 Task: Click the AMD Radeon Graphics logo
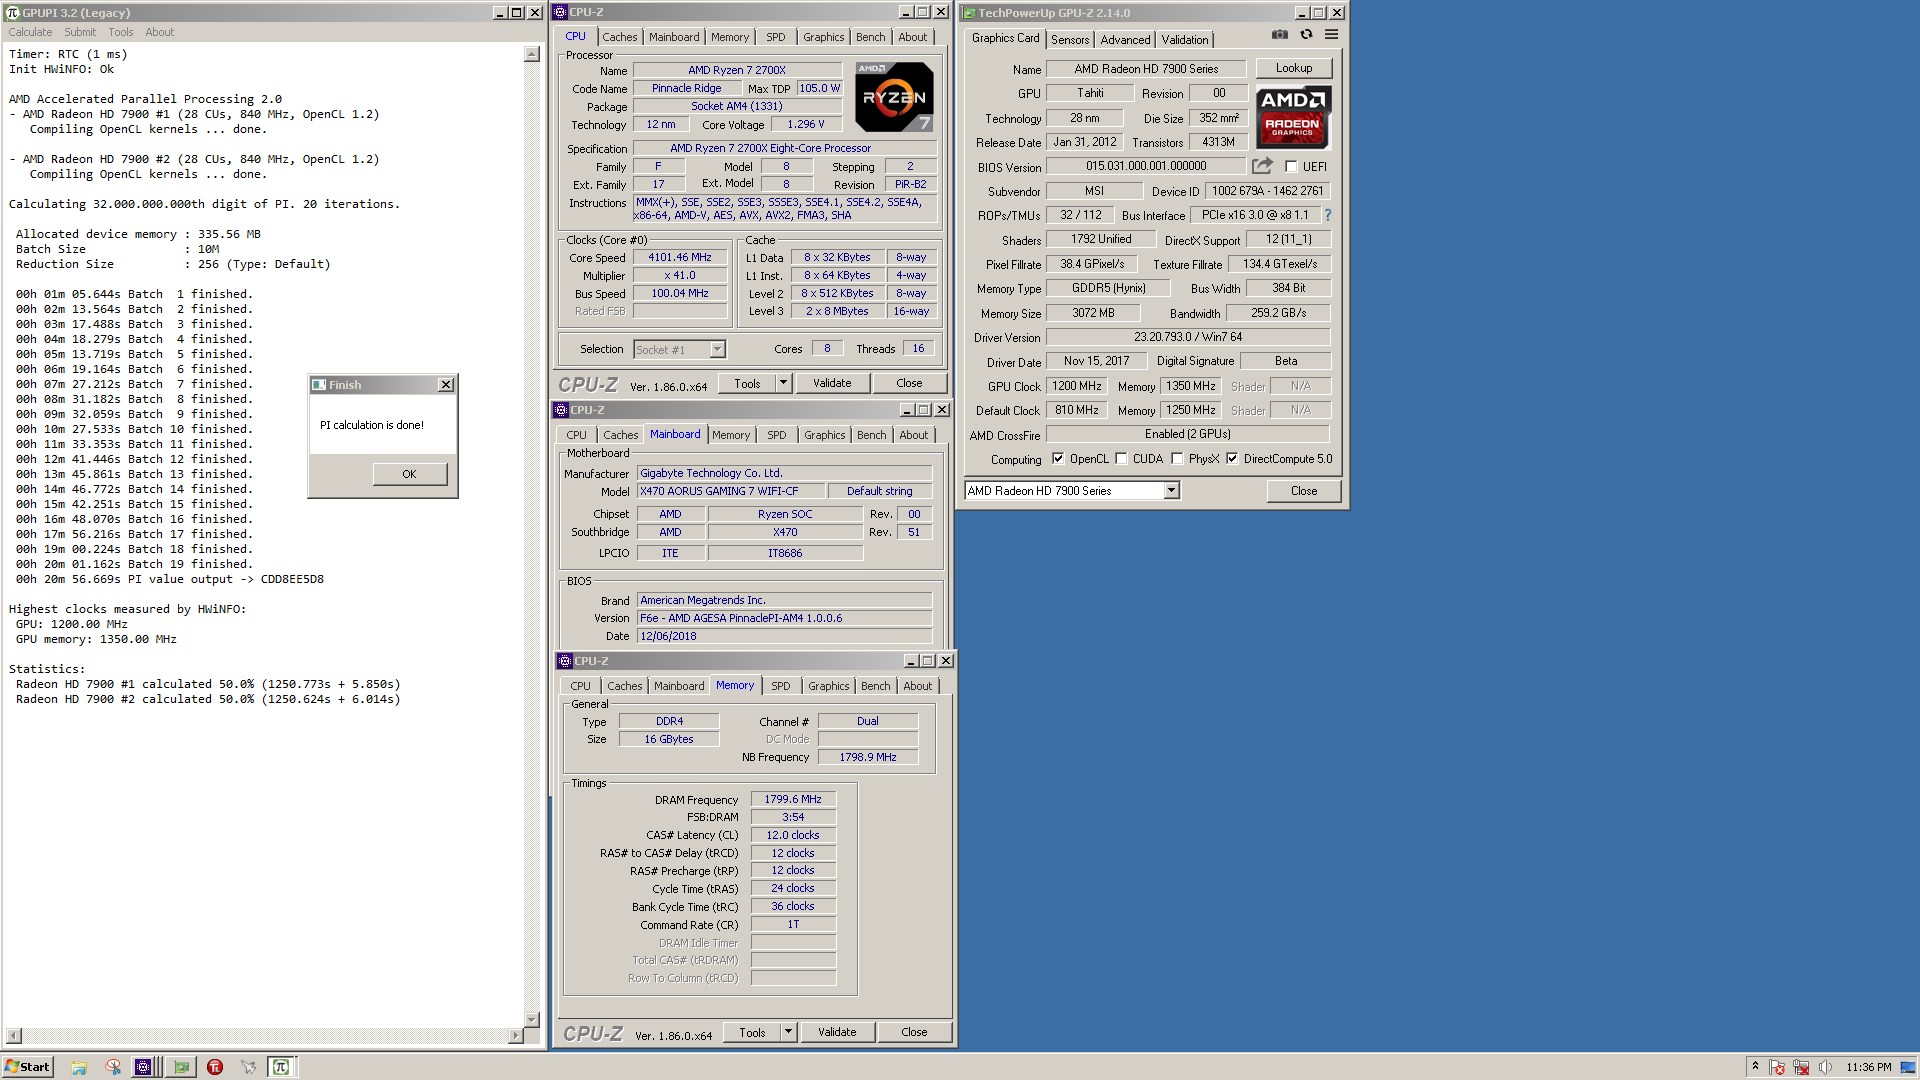click(x=1293, y=117)
